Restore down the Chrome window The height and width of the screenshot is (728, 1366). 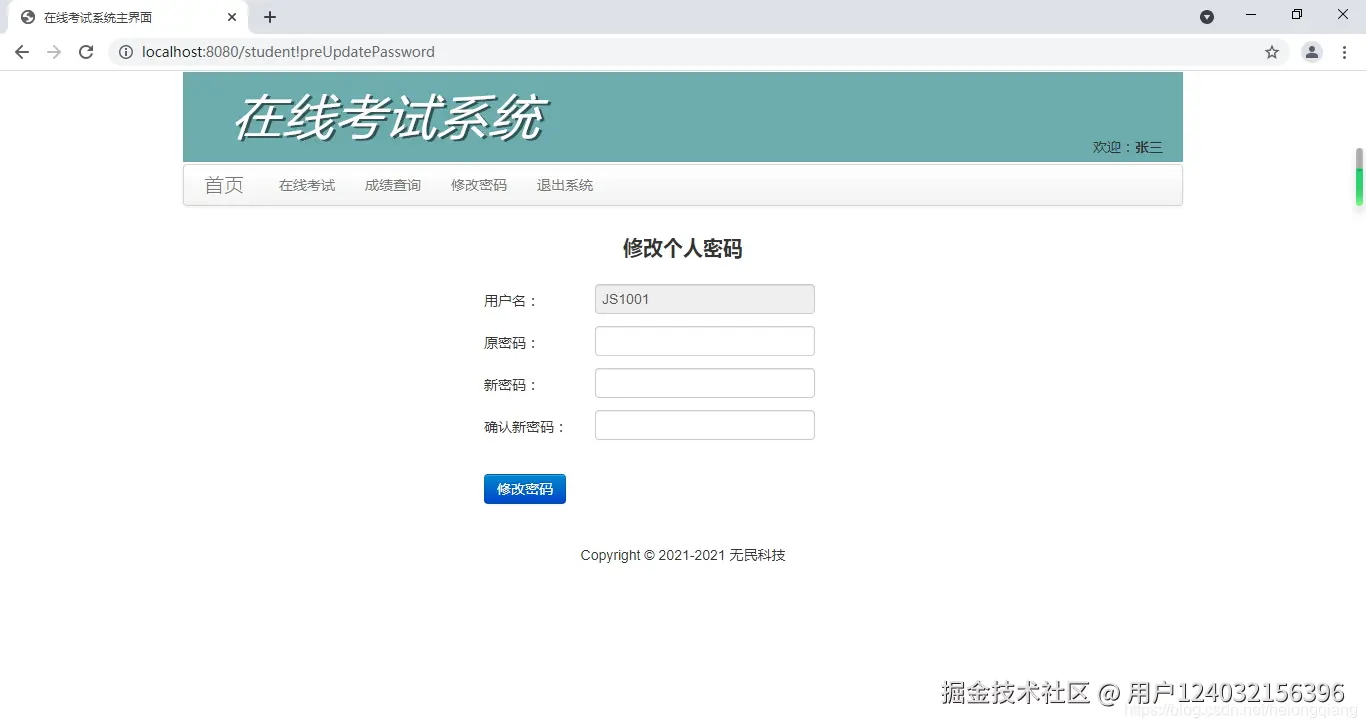[x=1297, y=15]
